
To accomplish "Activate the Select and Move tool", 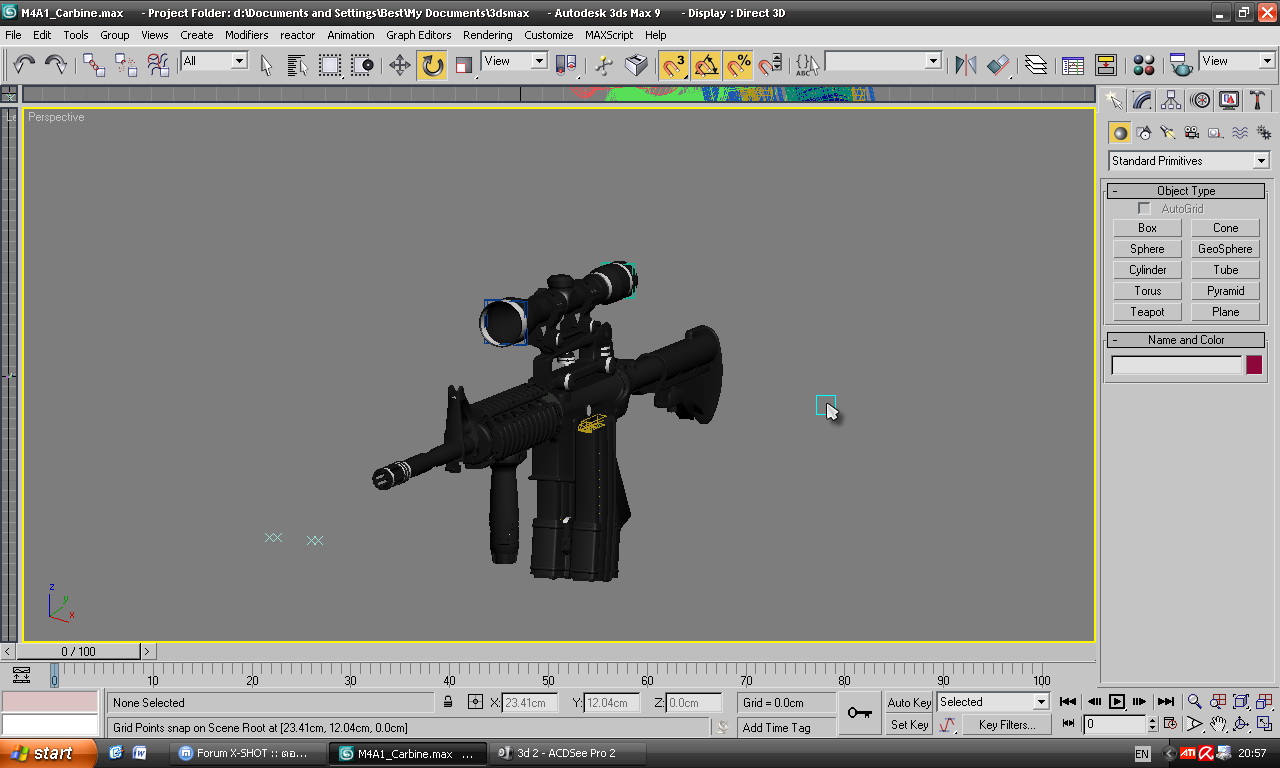I will [x=400, y=65].
